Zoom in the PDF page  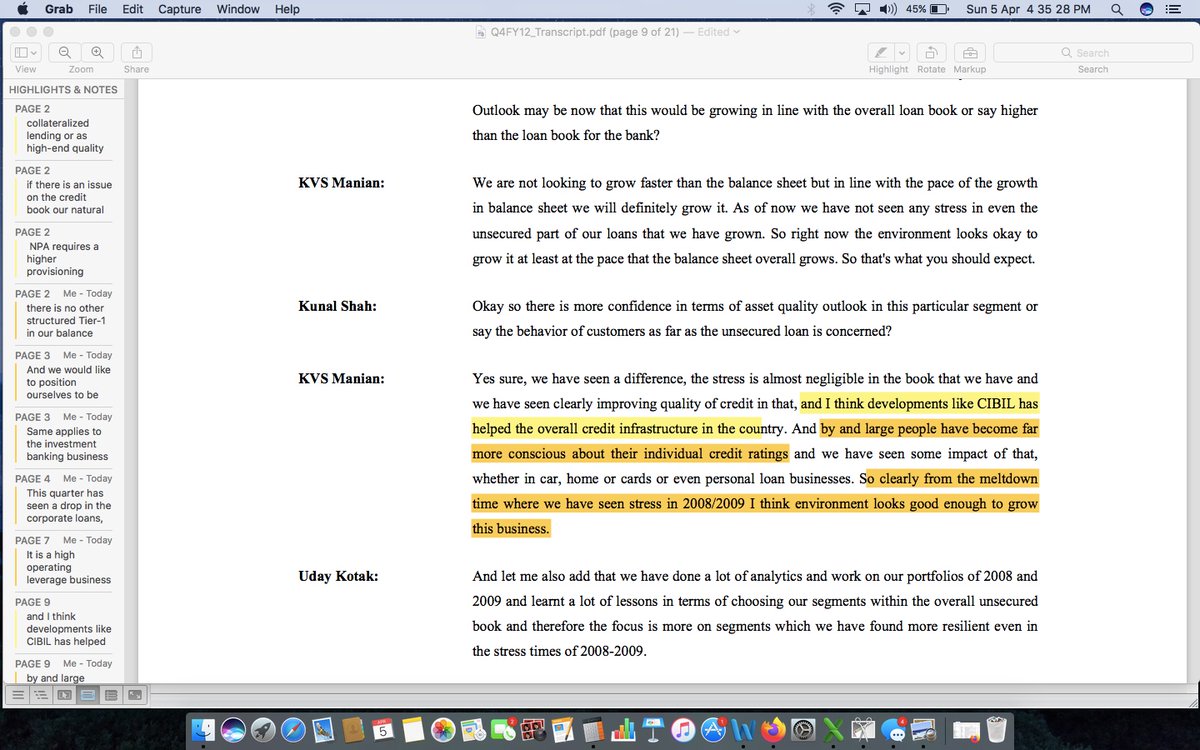click(x=97, y=52)
